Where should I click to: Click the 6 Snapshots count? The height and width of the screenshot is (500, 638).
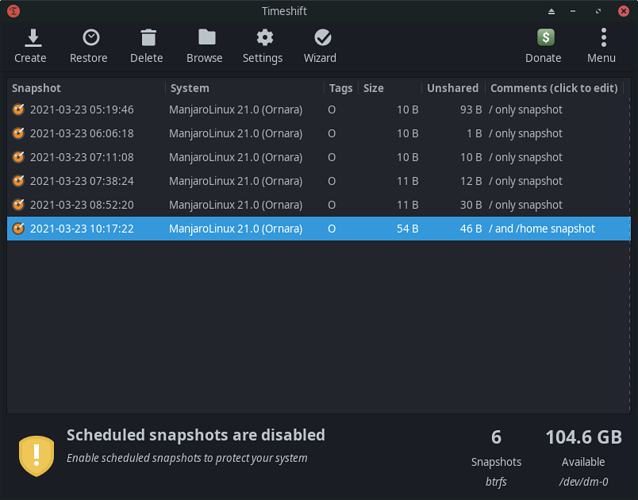[496, 438]
